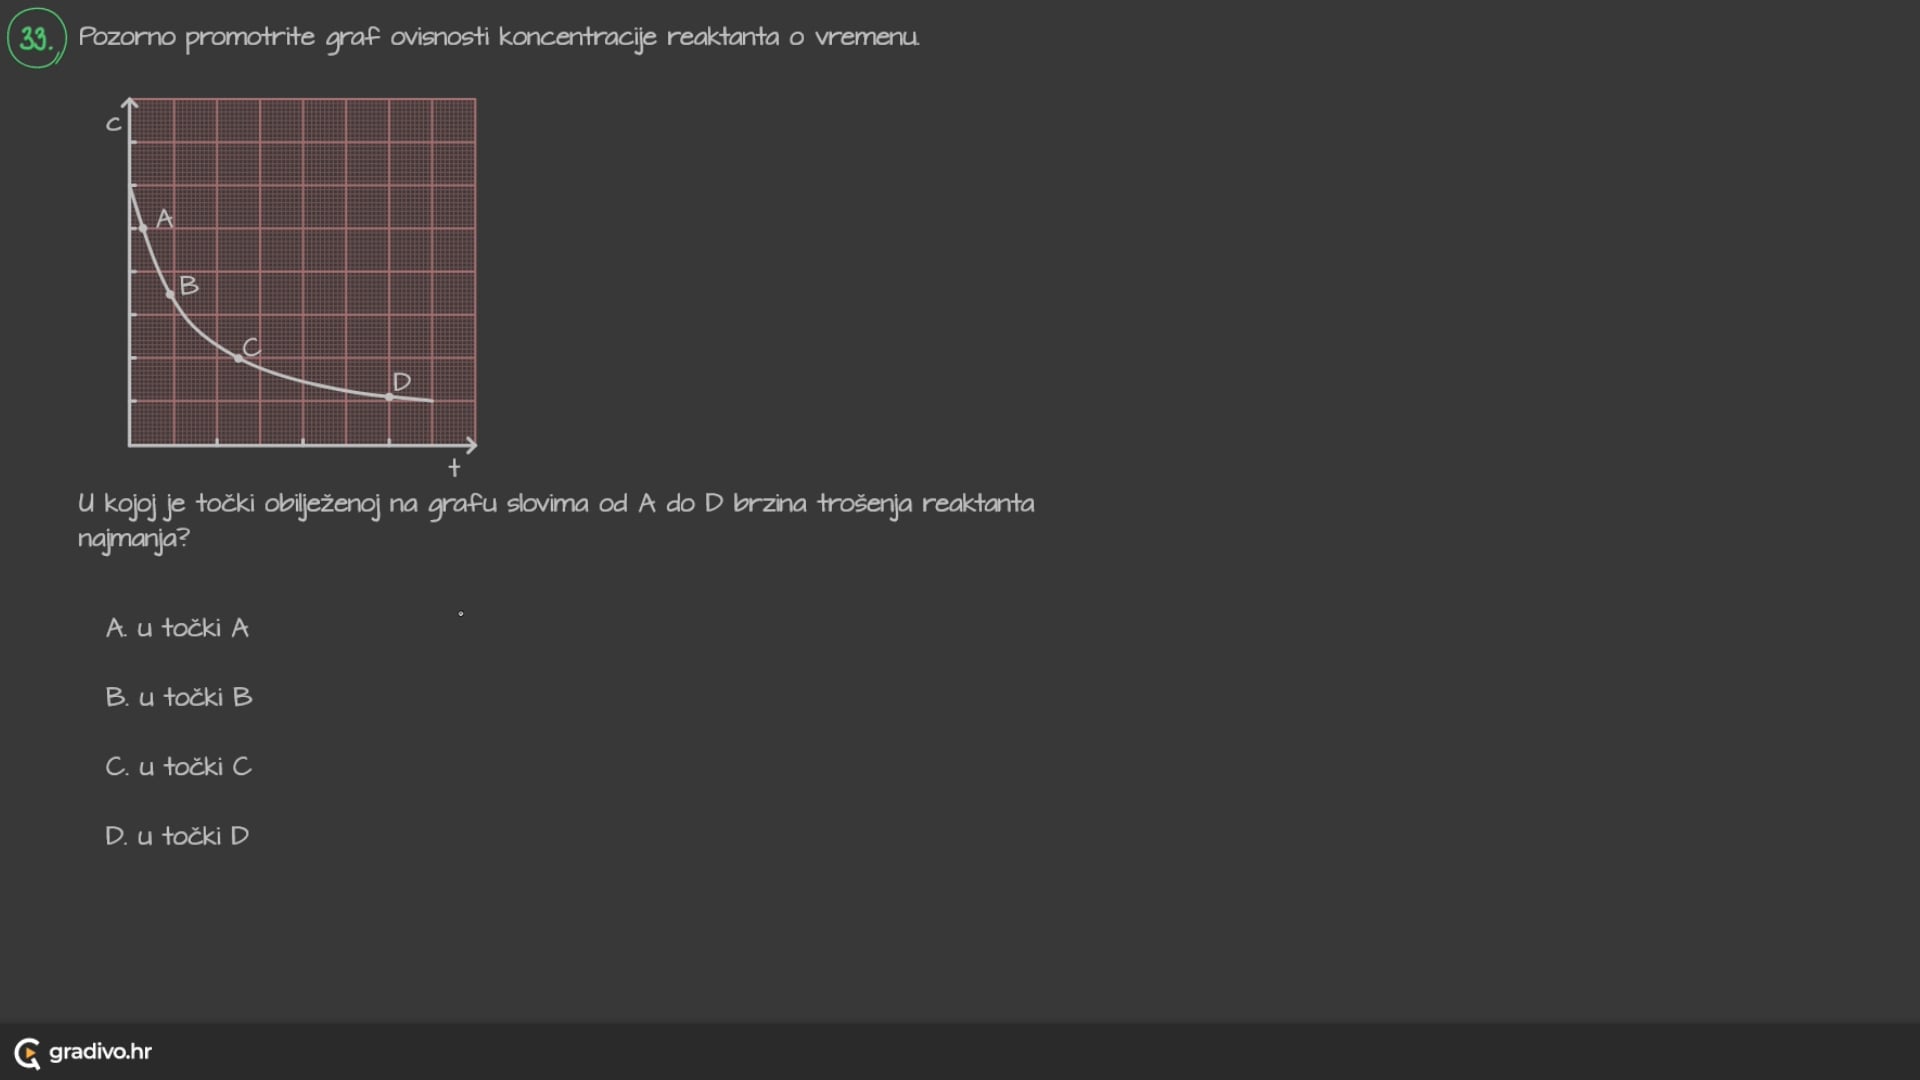Select answer option C. u točki C

pos(179,767)
